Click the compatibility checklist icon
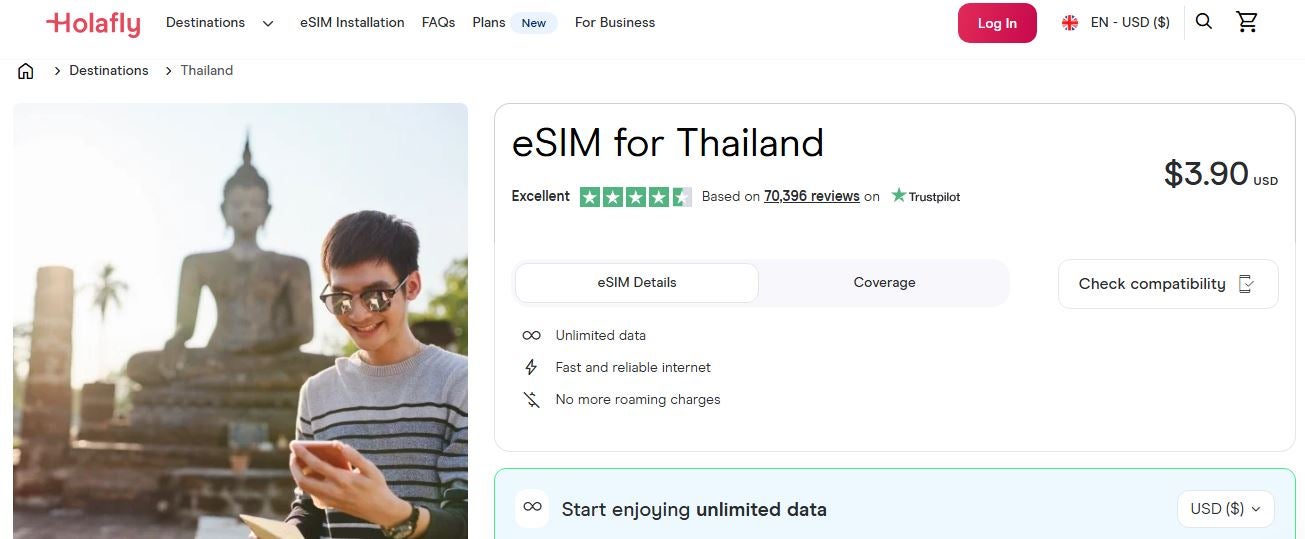 click(1246, 284)
